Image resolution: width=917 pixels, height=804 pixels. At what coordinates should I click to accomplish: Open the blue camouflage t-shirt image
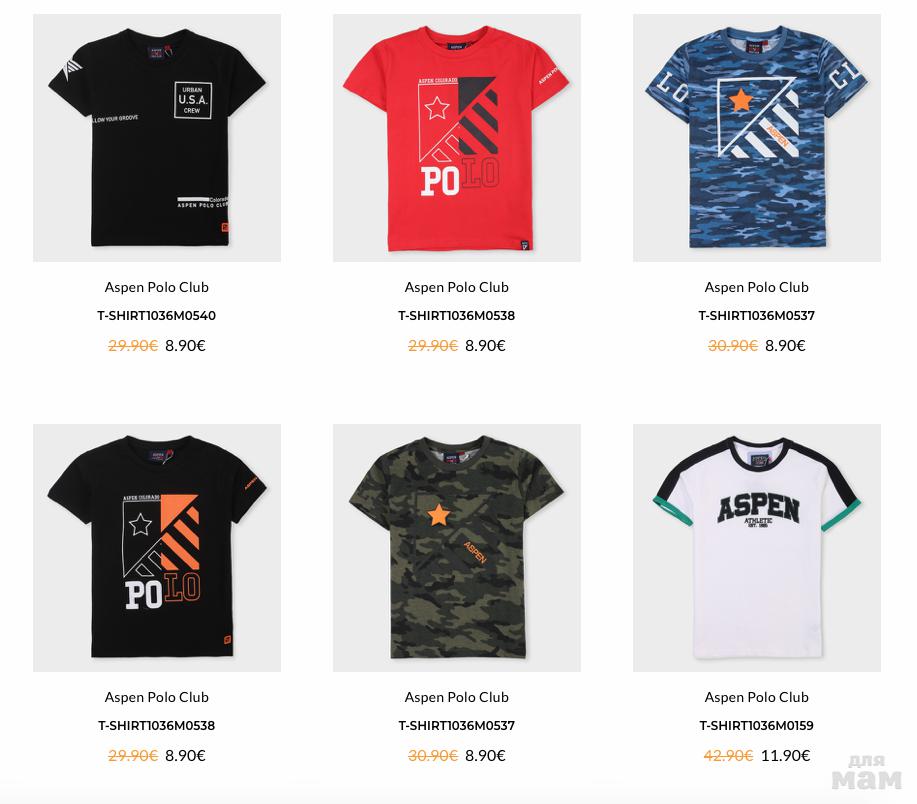point(757,138)
